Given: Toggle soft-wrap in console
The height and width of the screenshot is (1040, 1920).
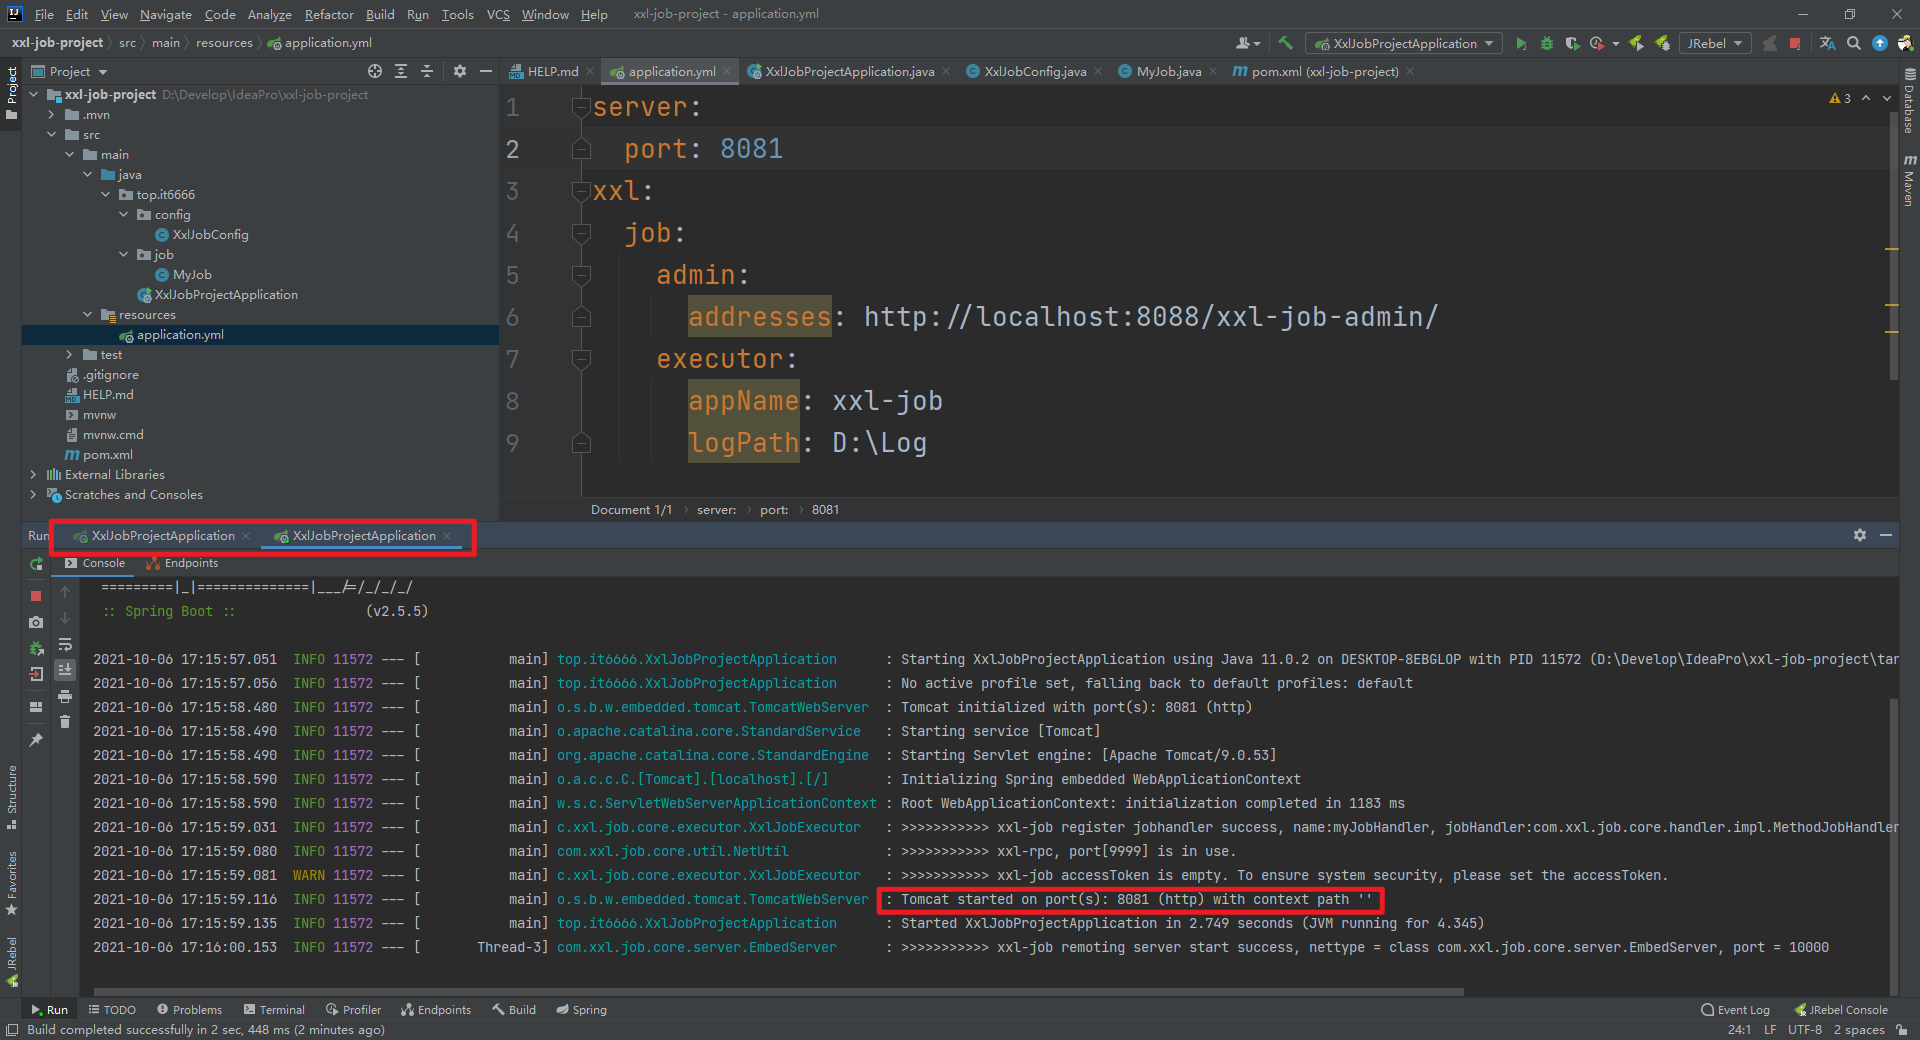Looking at the screenshot, I should point(65,644).
